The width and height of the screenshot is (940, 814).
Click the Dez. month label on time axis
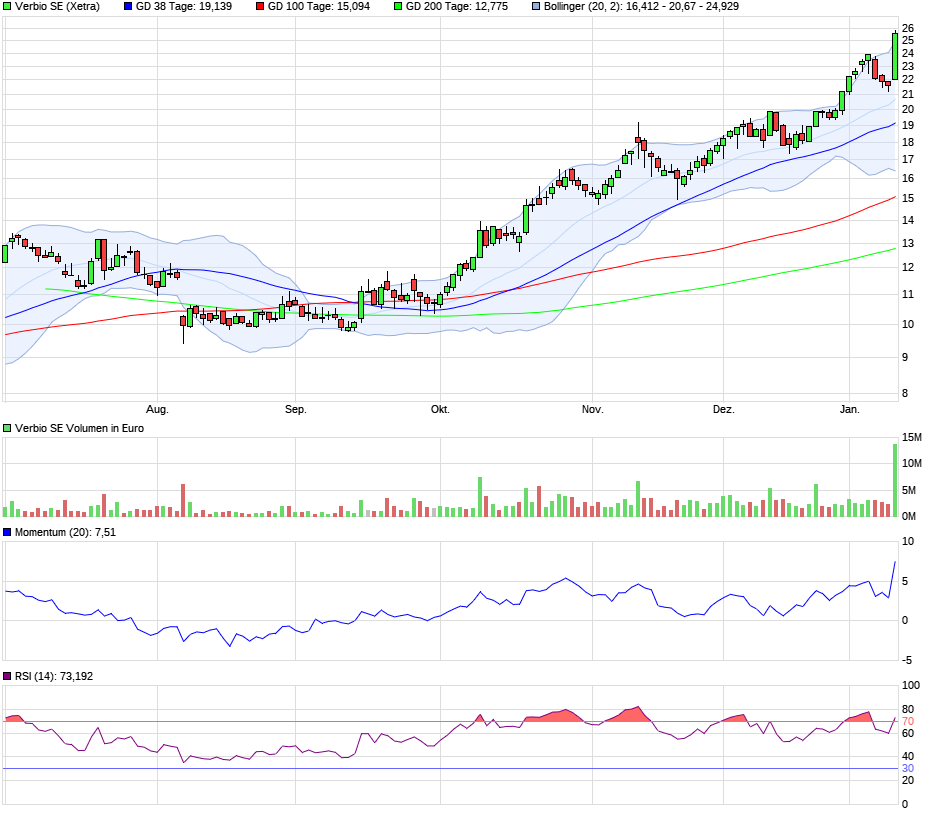[723, 410]
